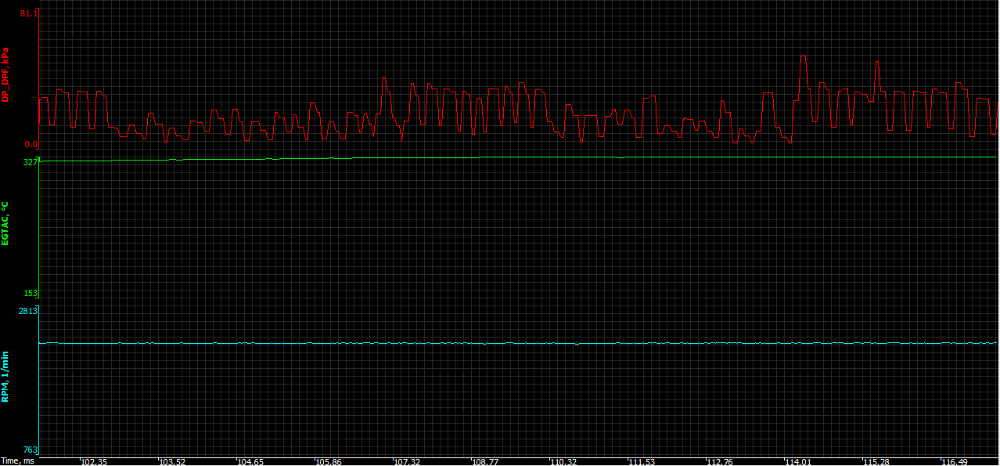Click the tallest peak of the red DP_DPF trace
Viewport: 1000px width, 466px height.
(803, 58)
